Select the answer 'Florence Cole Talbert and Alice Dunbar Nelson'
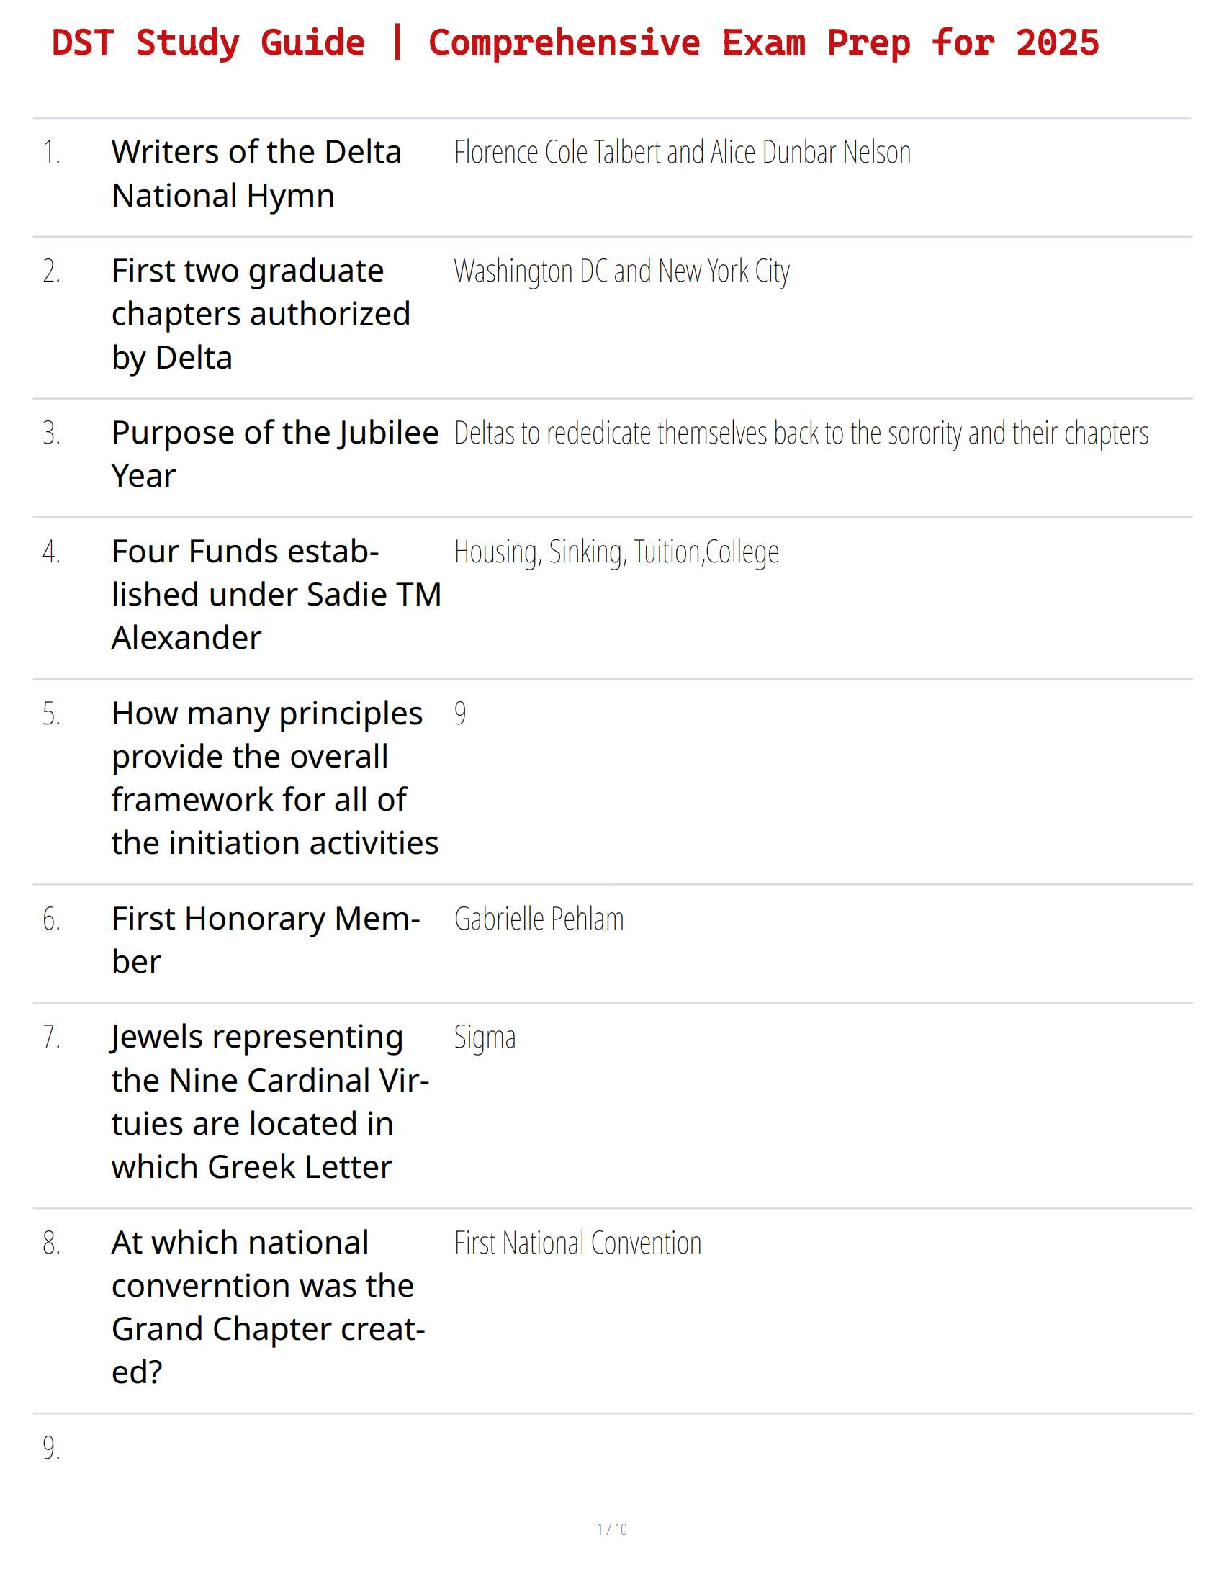The height and width of the screenshot is (1584, 1224). coord(682,153)
